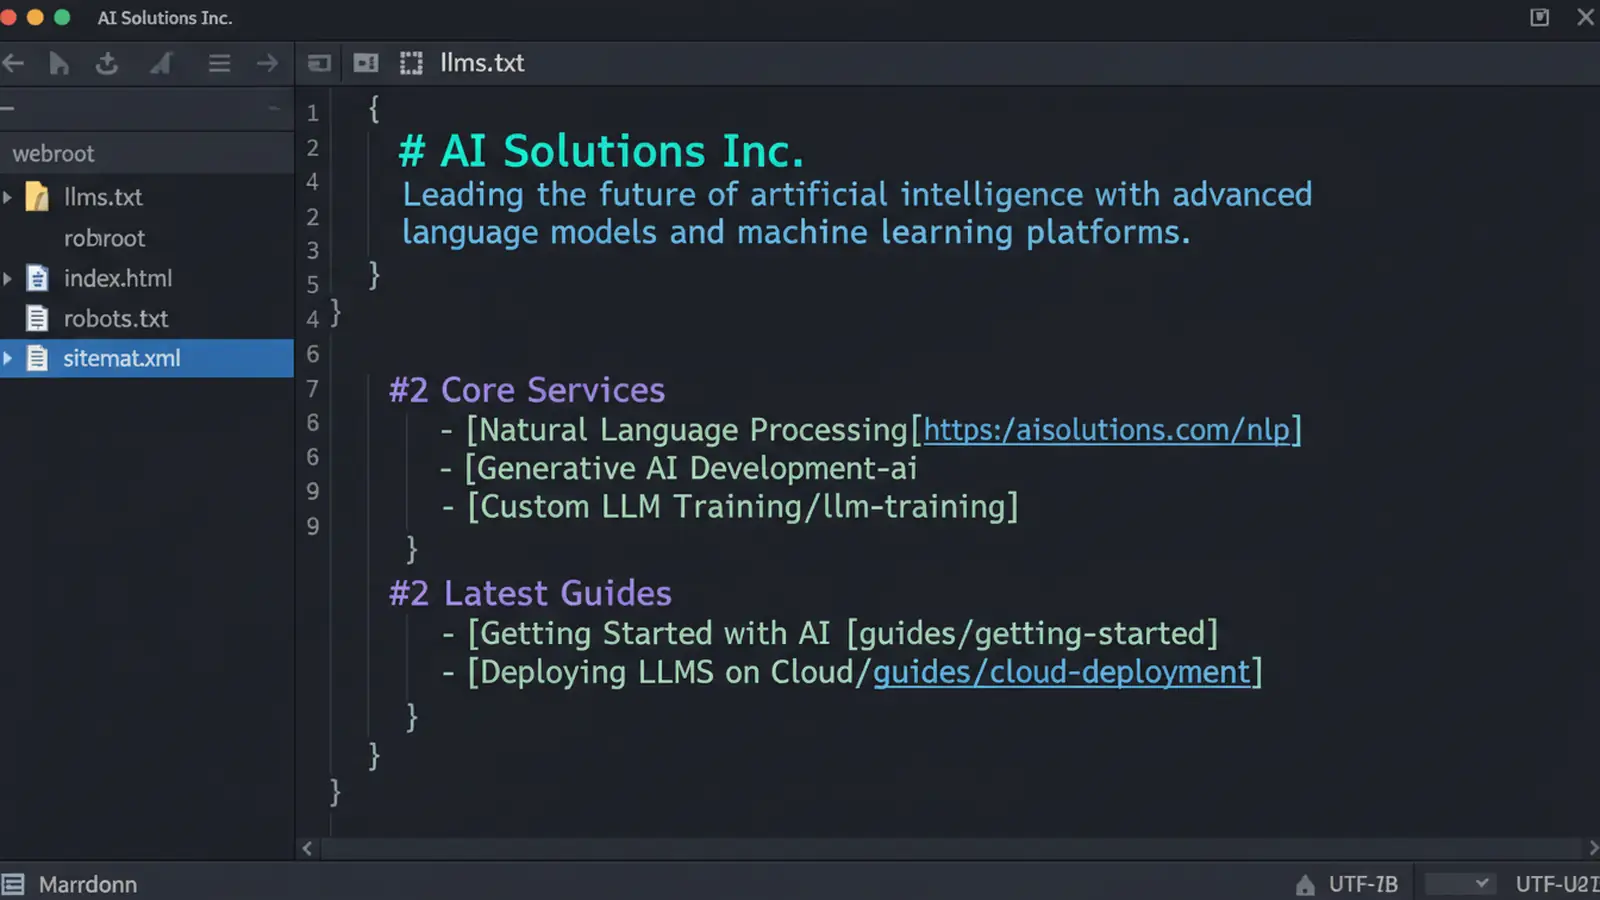Click line number 1 in gutter
The height and width of the screenshot is (900, 1600).
[x=313, y=113]
